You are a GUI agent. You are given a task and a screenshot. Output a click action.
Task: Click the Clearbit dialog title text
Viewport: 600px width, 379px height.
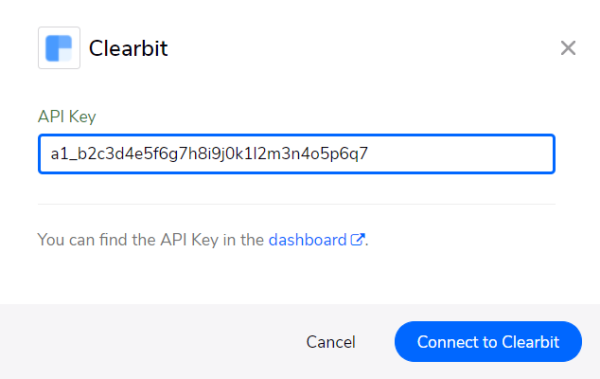pyautogui.click(x=128, y=48)
